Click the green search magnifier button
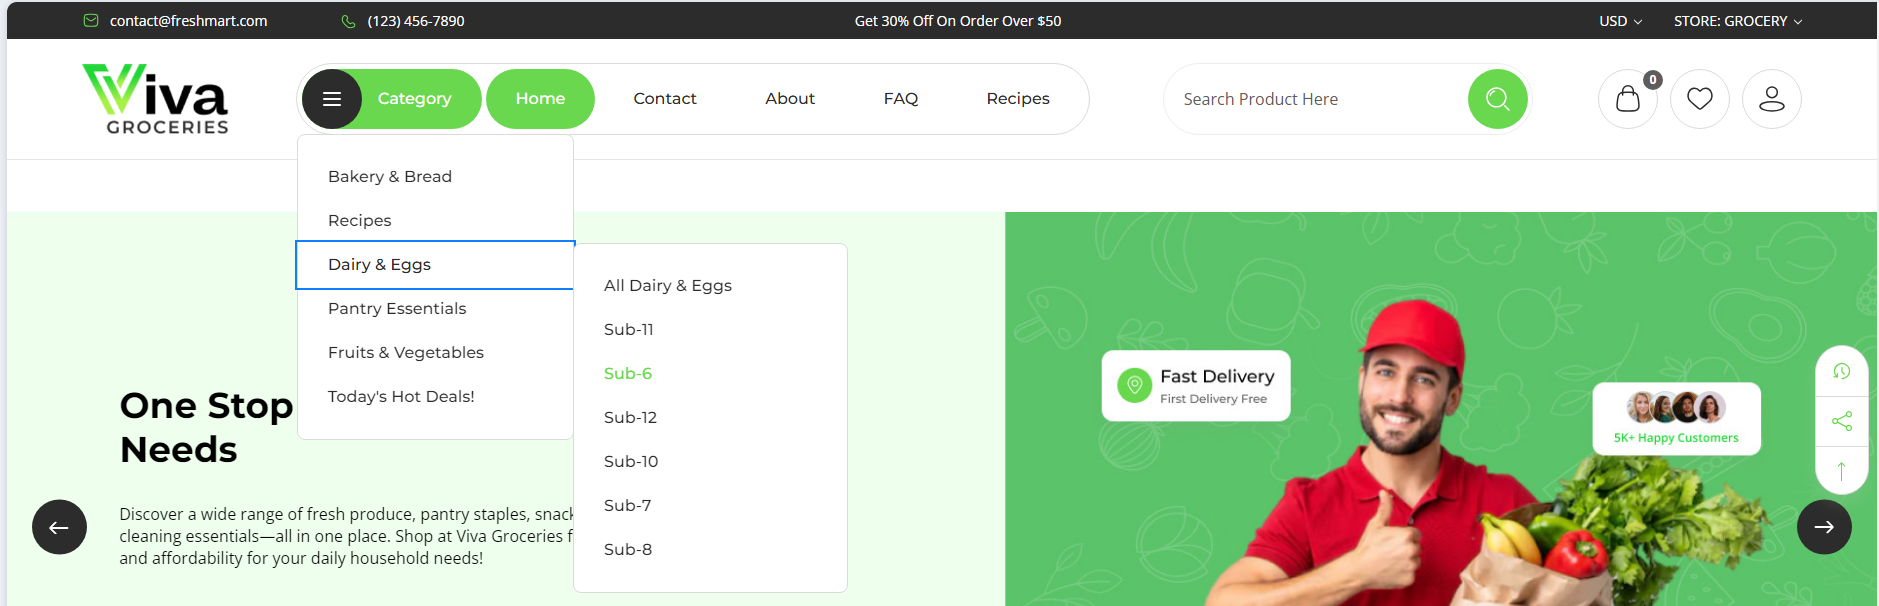The width and height of the screenshot is (1879, 606). tap(1497, 99)
